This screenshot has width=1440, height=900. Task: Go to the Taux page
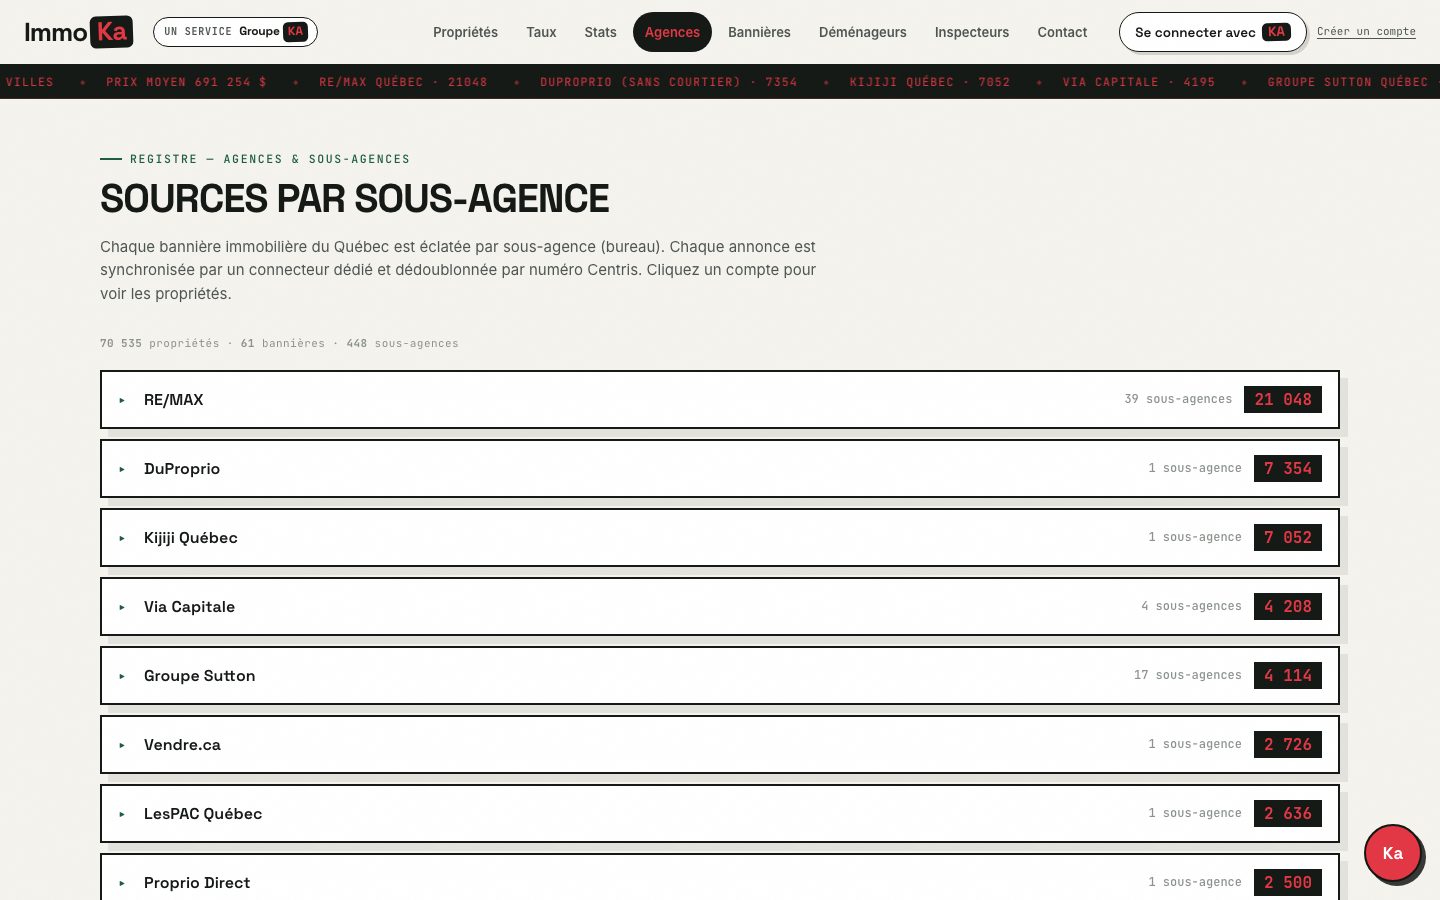pos(541,32)
